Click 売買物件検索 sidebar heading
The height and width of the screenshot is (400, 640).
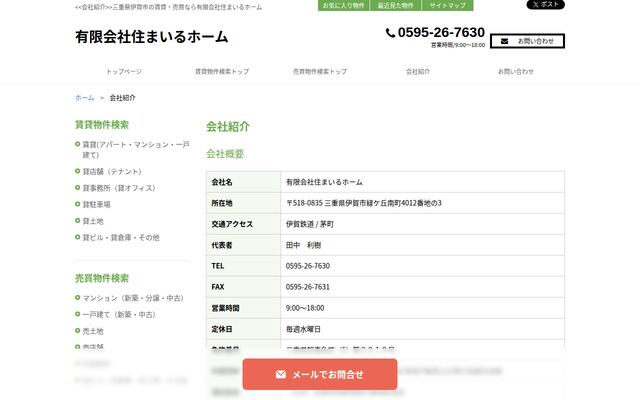[102, 278]
